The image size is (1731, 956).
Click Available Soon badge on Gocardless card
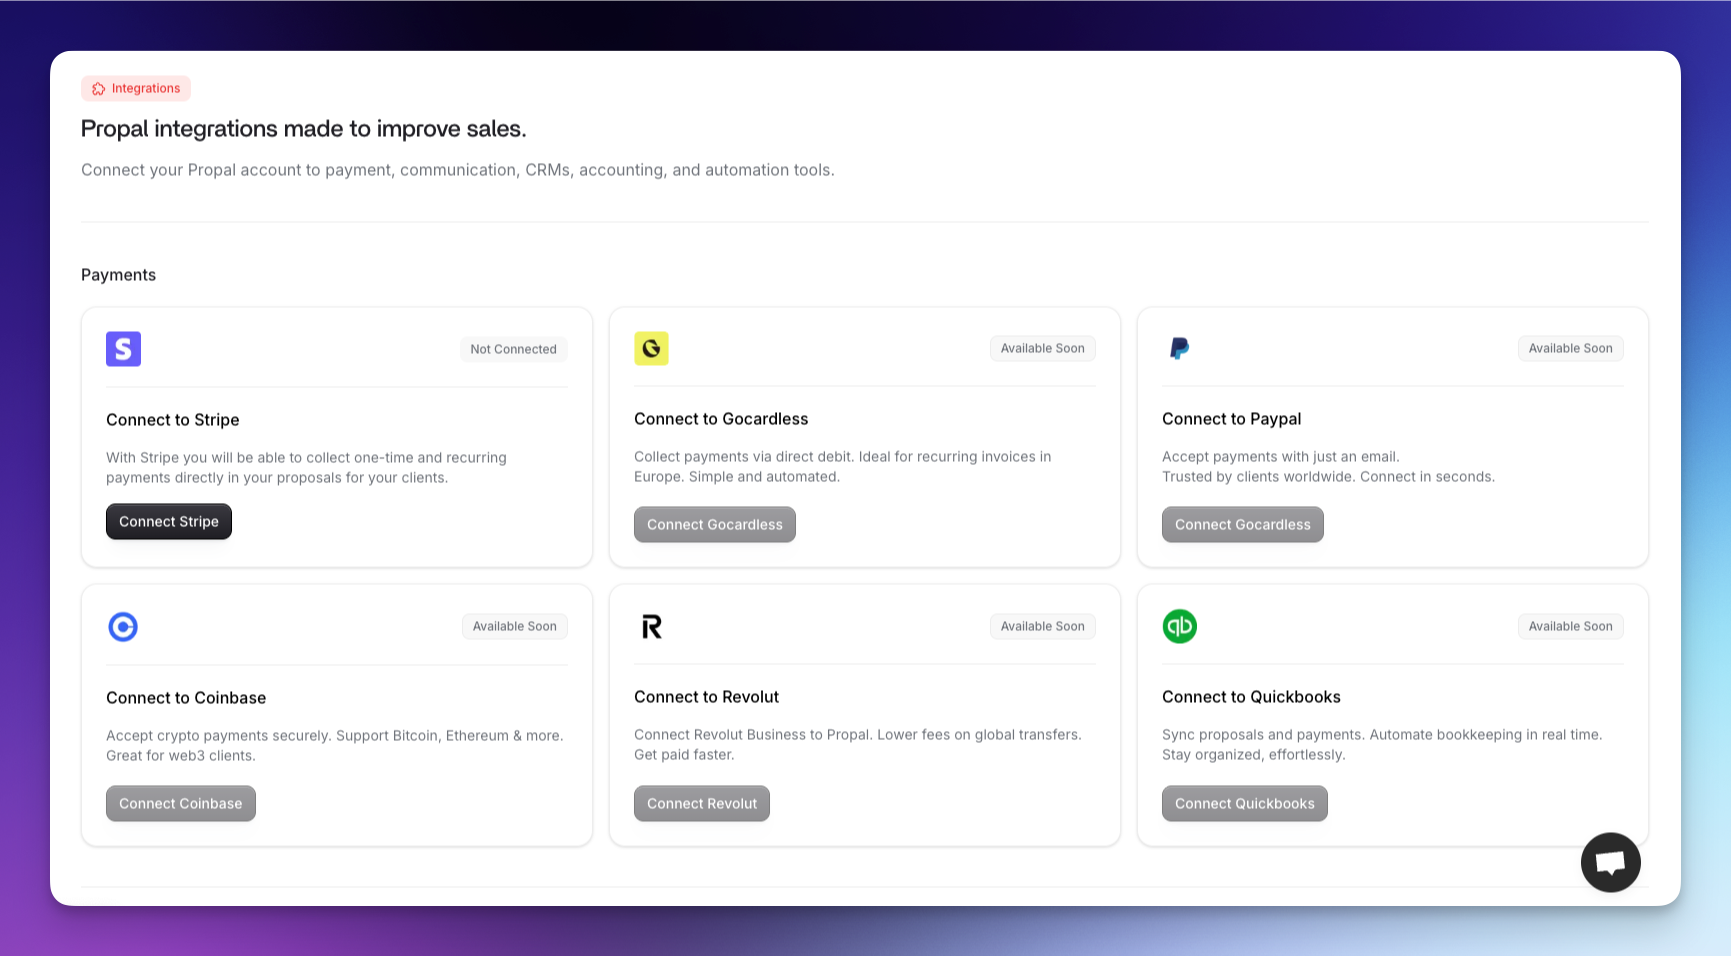[x=1042, y=348]
